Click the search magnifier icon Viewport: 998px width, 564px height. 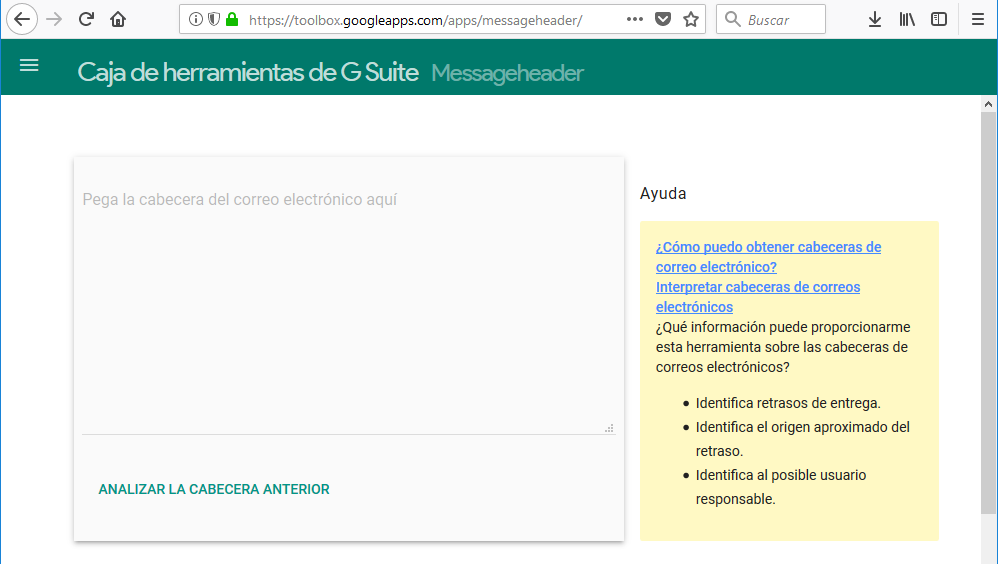pos(733,19)
